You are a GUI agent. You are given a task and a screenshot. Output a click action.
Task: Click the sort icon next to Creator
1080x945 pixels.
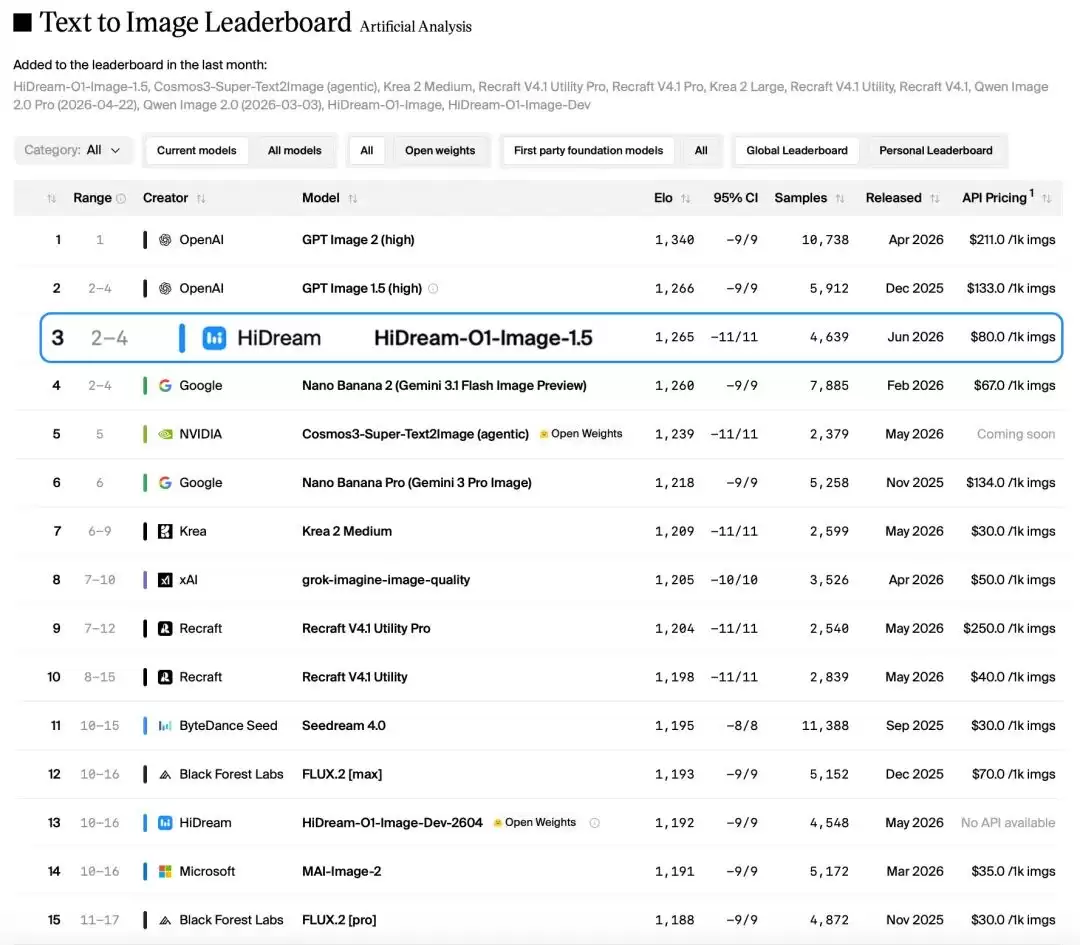(x=201, y=198)
